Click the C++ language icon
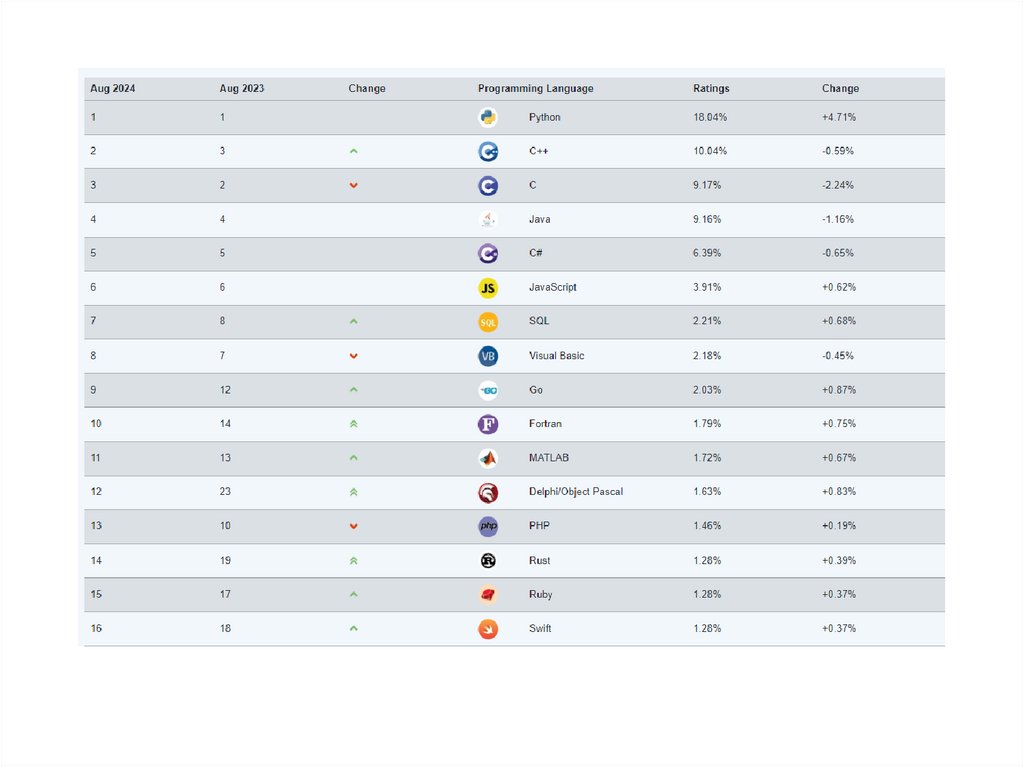The width and height of the screenshot is (1024, 767). point(487,151)
